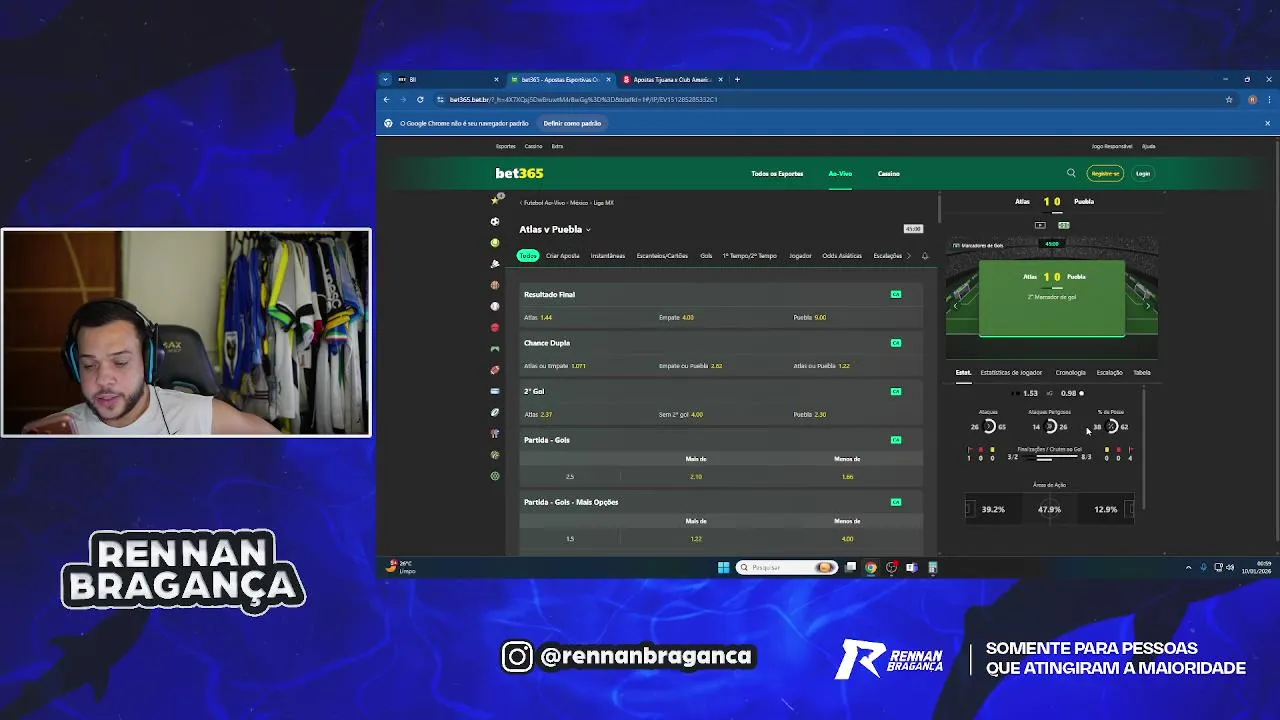Open the Odds Asiáticas tab

(x=842, y=256)
